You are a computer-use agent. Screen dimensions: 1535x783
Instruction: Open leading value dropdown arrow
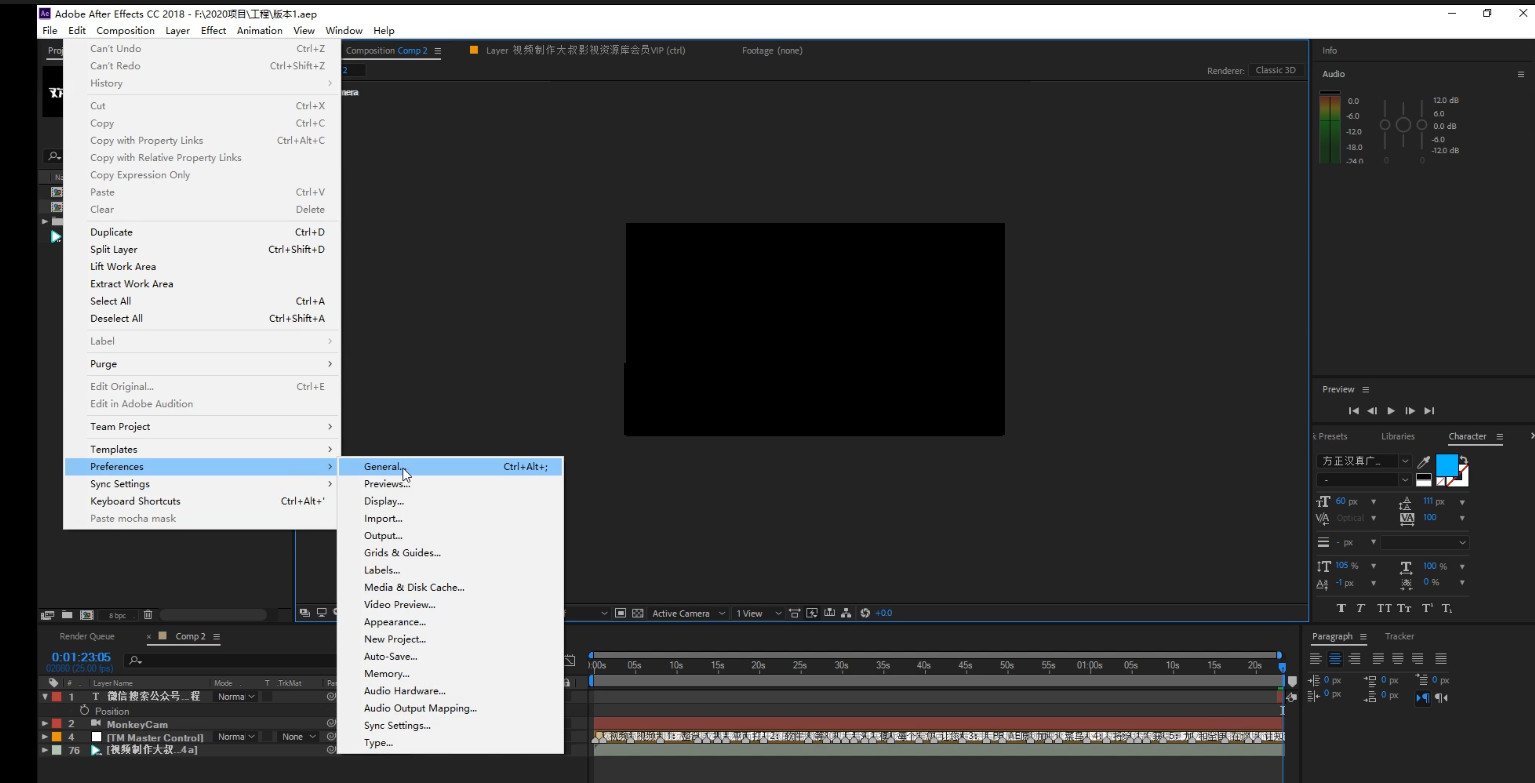click(1463, 502)
